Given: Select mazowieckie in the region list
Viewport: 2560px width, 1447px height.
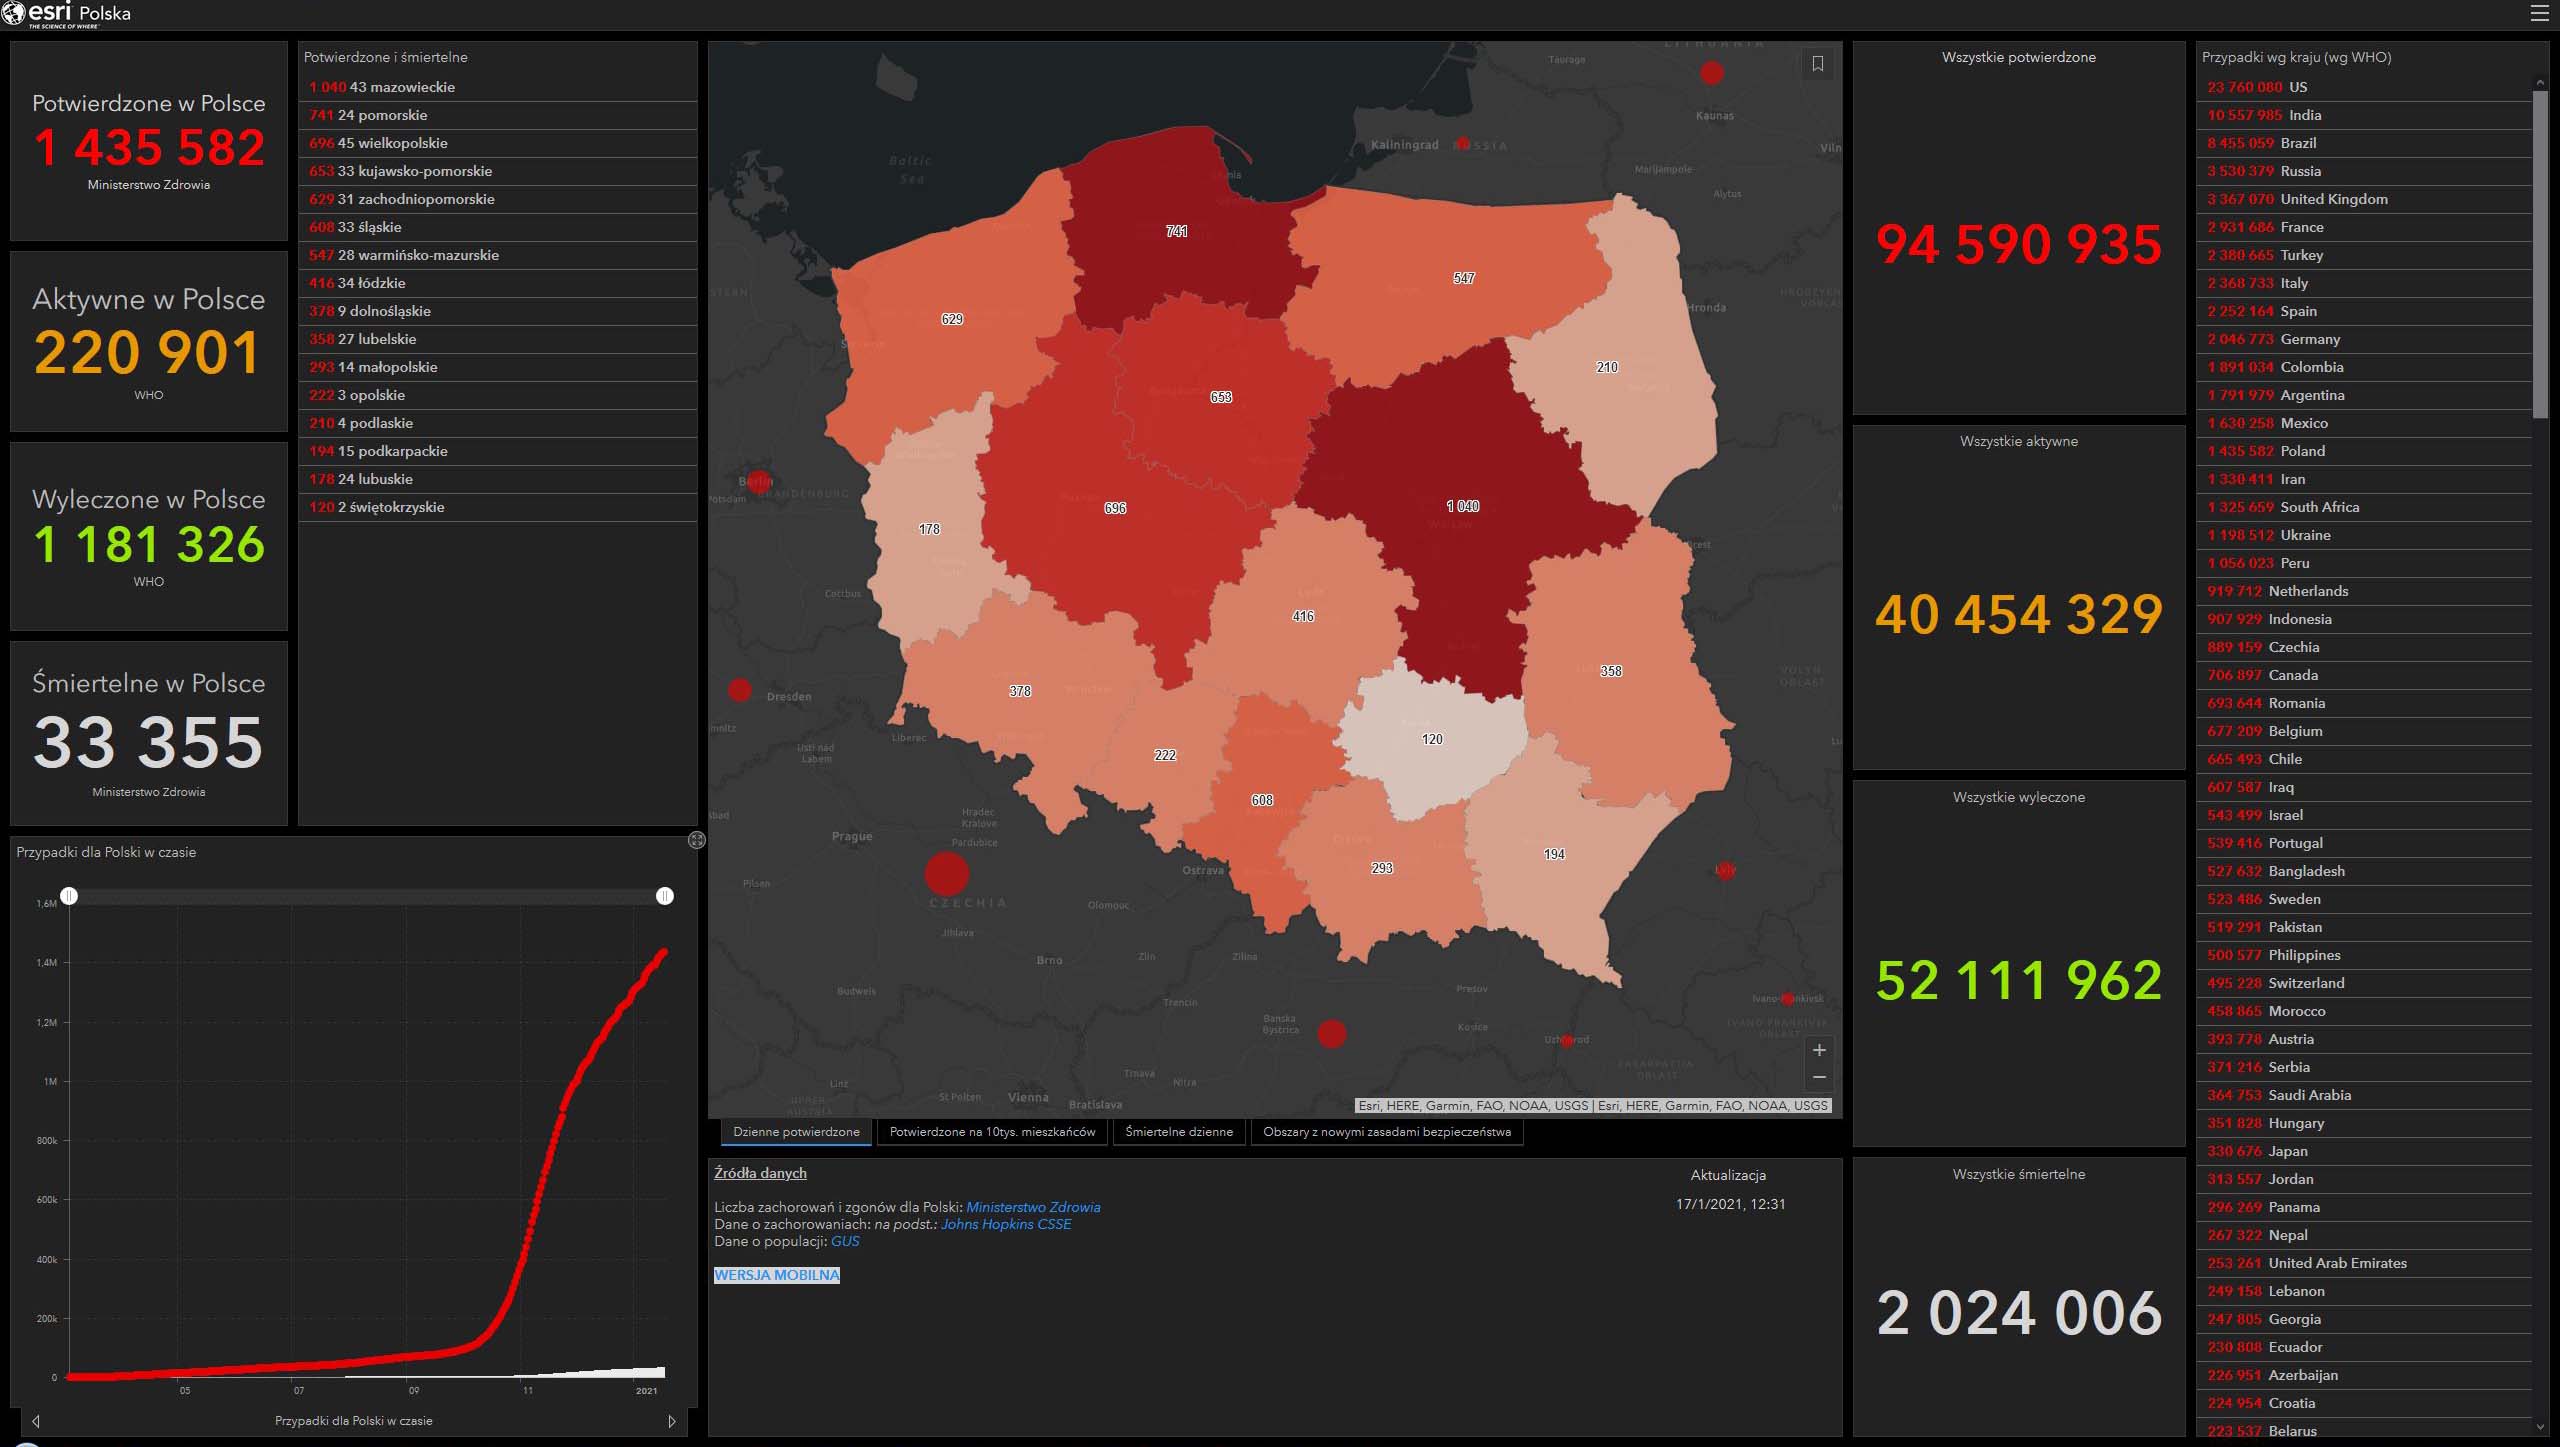Looking at the screenshot, I should pos(400,87).
